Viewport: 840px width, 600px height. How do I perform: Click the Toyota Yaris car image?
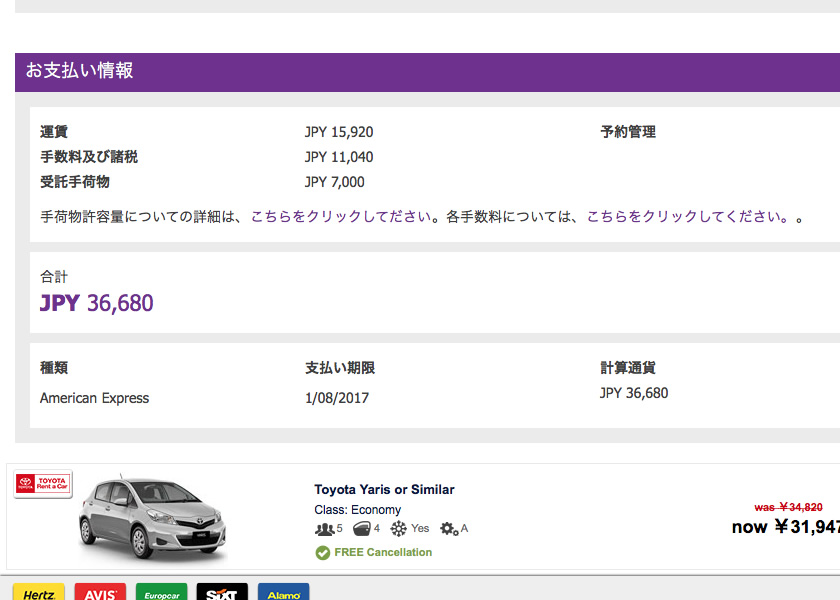[152, 518]
